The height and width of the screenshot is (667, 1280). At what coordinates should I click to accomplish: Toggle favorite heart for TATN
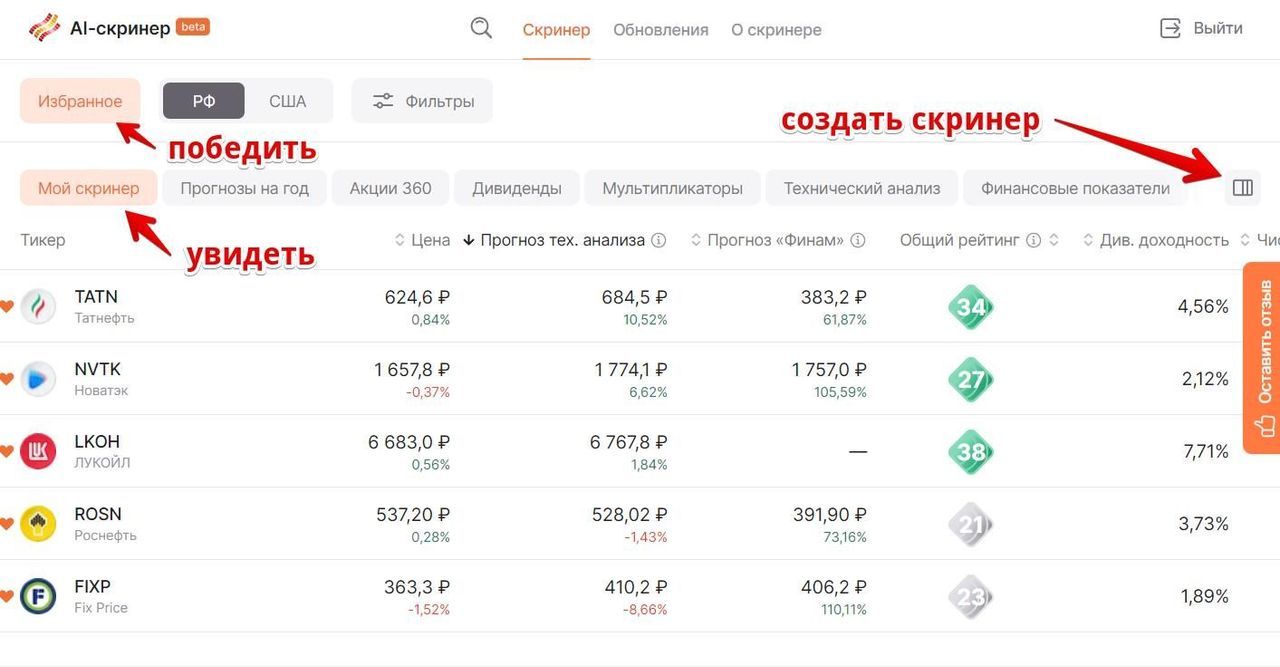pyautogui.click(x=6, y=306)
